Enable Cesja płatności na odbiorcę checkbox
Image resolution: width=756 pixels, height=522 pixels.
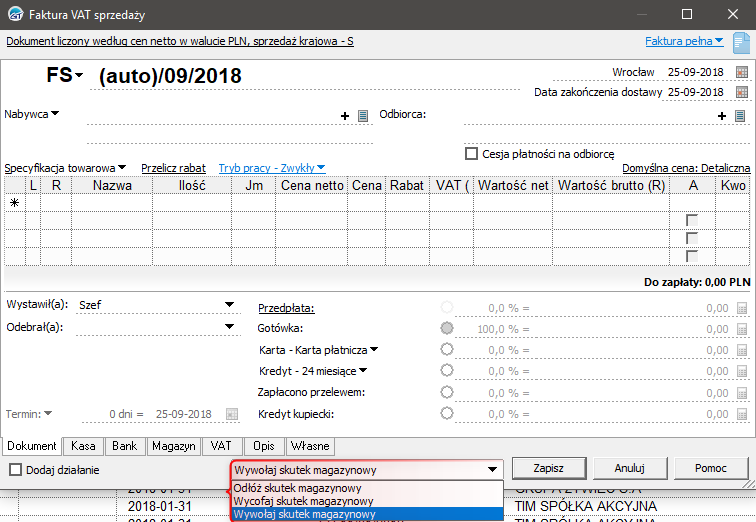[x=471, y=154]
